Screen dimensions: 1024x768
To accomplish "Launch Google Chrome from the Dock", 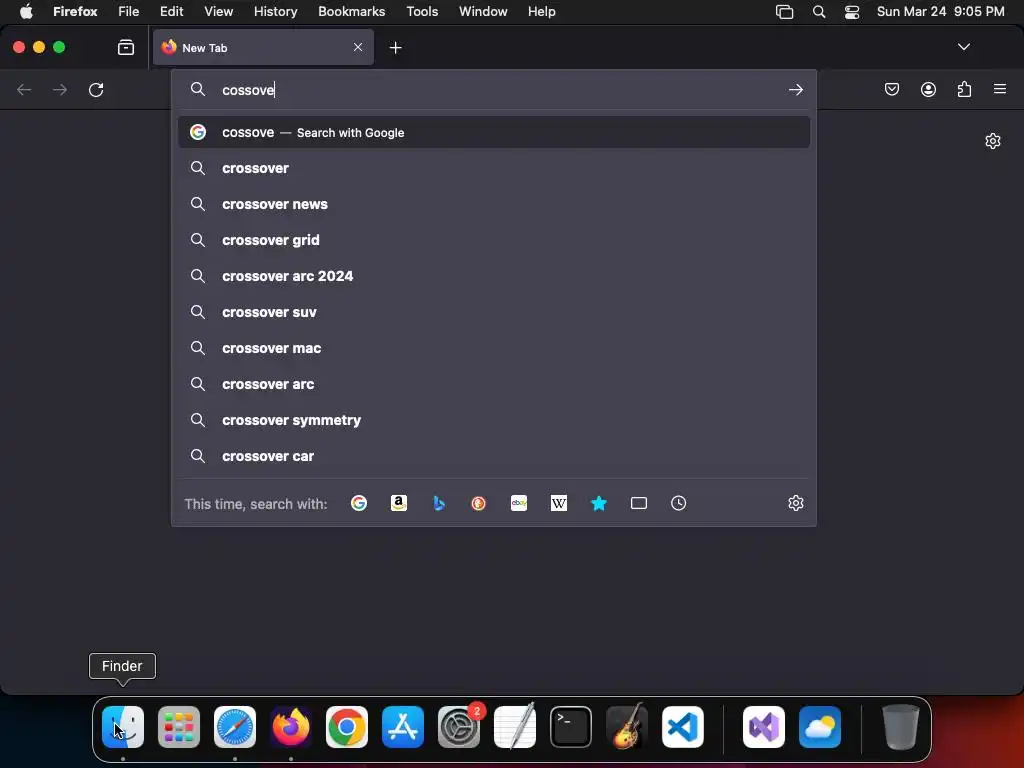I will (347, 727).
